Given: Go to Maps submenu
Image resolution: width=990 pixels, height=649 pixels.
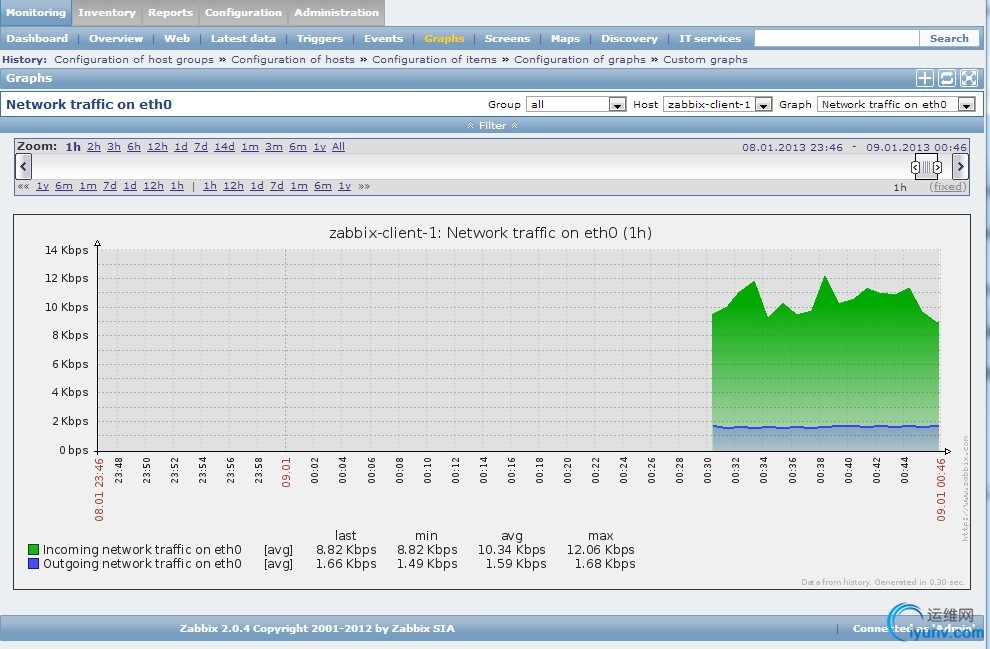Looking at the screenshot, I should tap(565, 39).
